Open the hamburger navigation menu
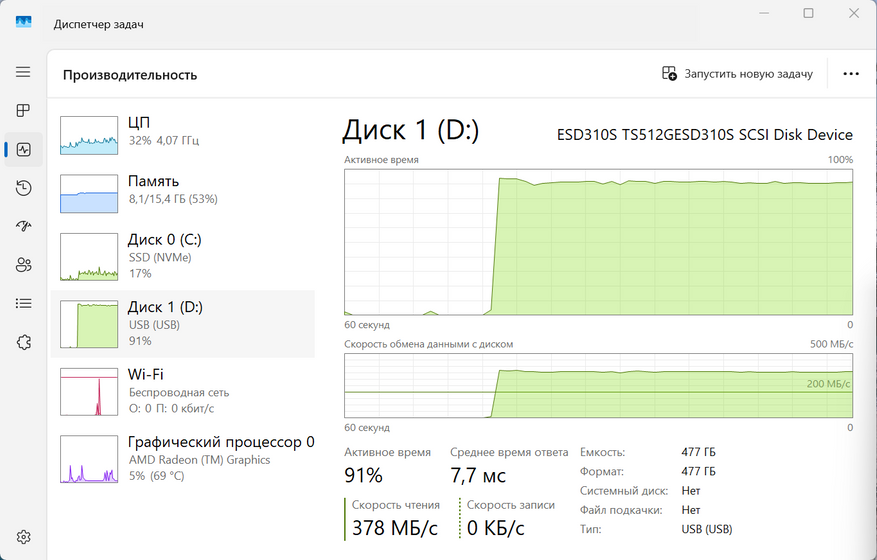The height and width of the screenshot is (560, 877). click(23, 73)
